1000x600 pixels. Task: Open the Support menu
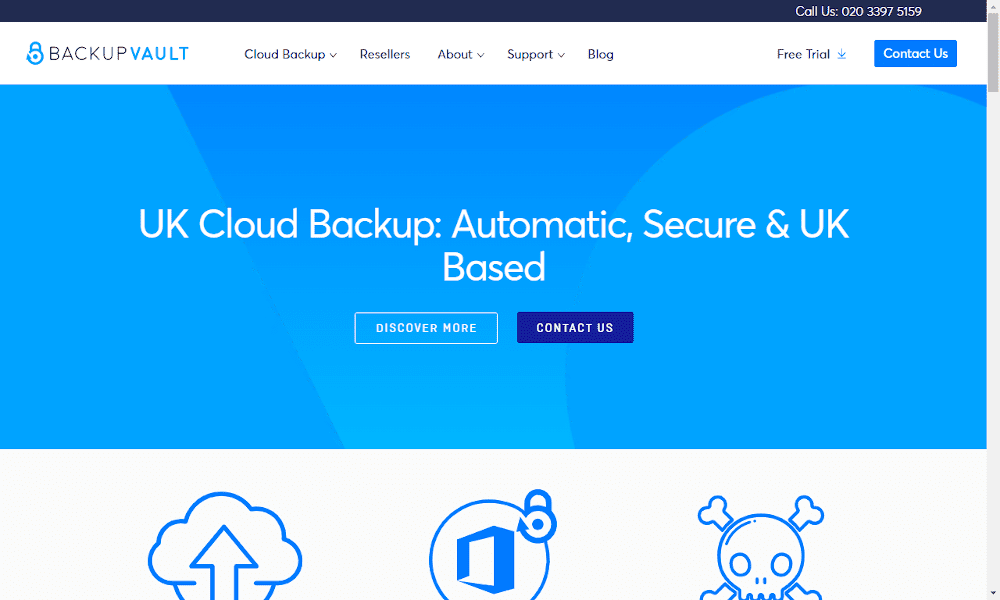tap(530, 54)
